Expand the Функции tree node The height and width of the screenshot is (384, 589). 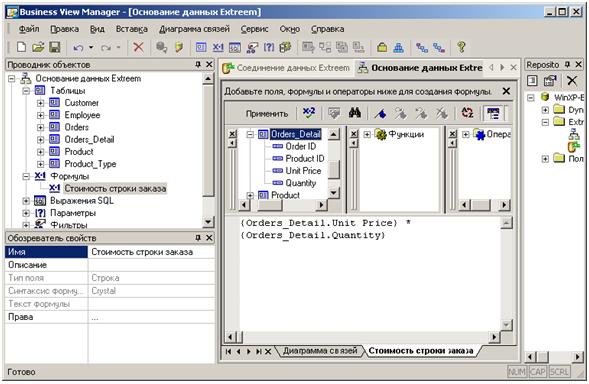pyautogui.click(x=367, y=135)
